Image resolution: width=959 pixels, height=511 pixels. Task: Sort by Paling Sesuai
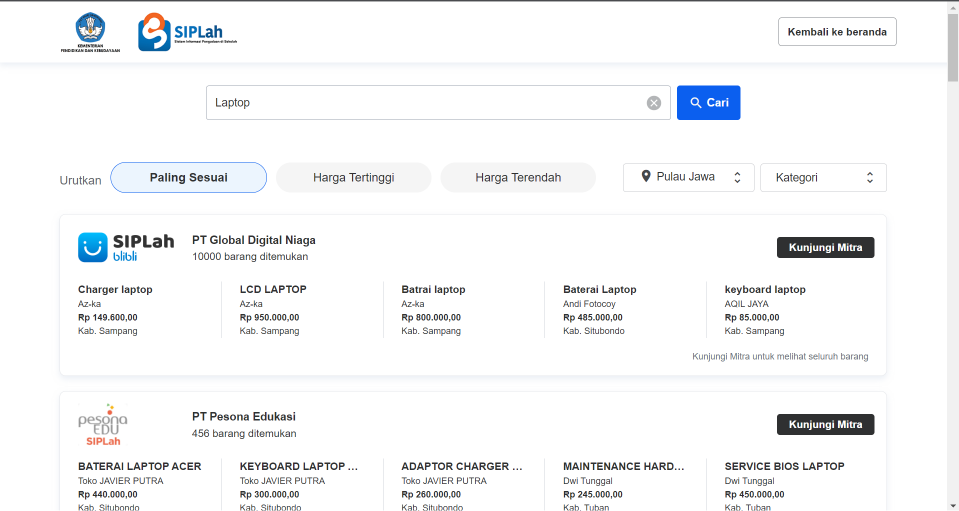[188, 177]
